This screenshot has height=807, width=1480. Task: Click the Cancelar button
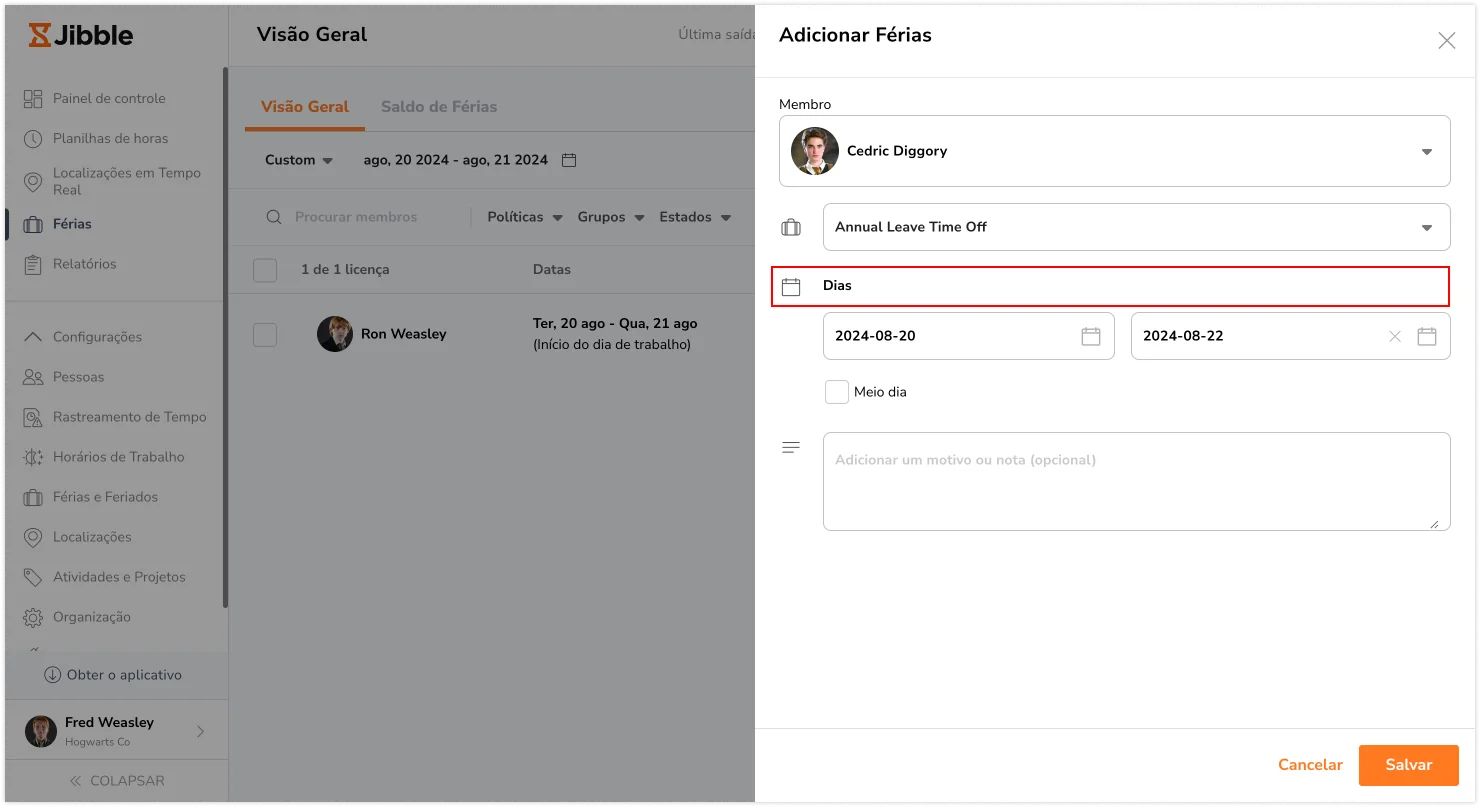[1310, 765]
